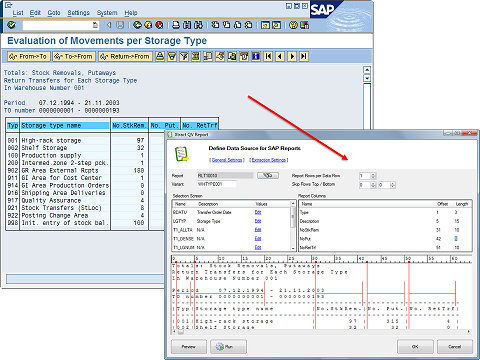Screen dimensions: 480x360
Task: Increase the Skip Rows Top value
Action: (x=373, y=183)
